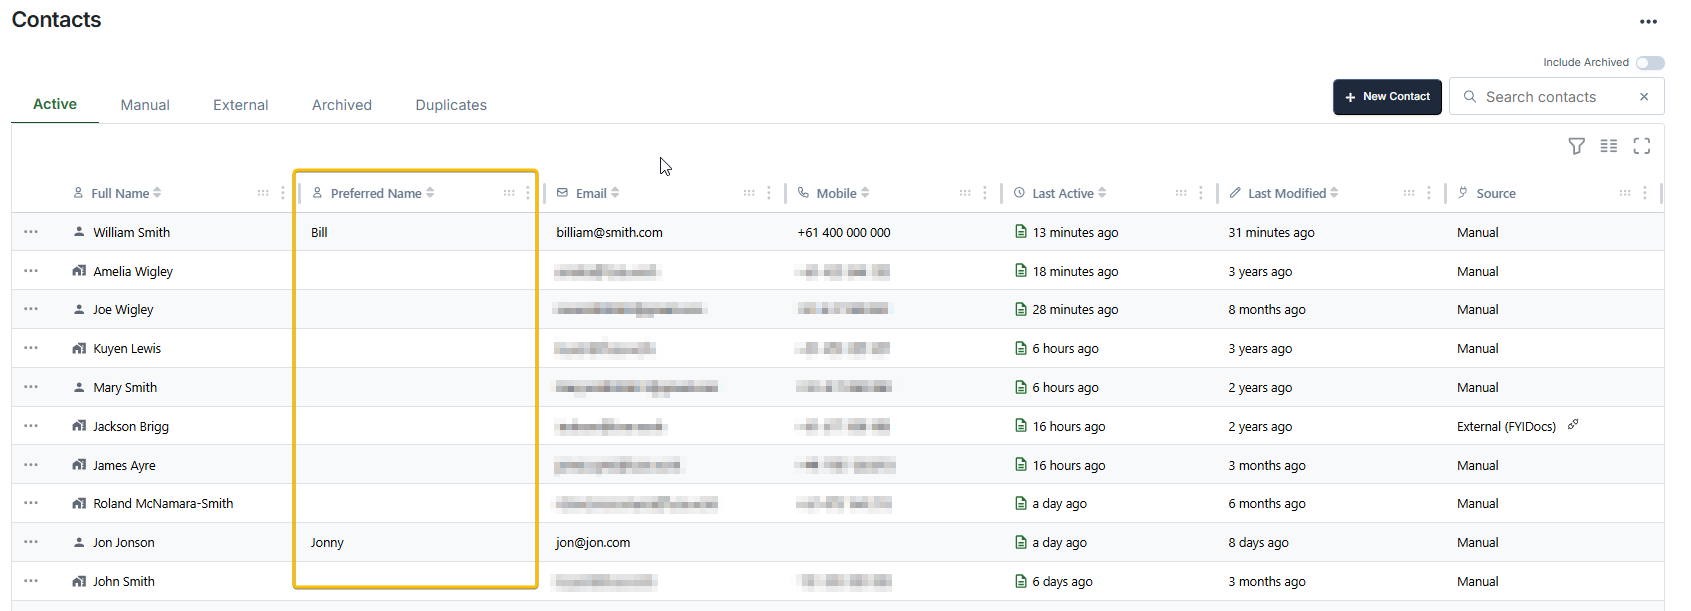Image resolution: width=1691 pixels, height=611 pixels.
Task: Switch to the Duplicates tab
Action: (x=451, y=105)
